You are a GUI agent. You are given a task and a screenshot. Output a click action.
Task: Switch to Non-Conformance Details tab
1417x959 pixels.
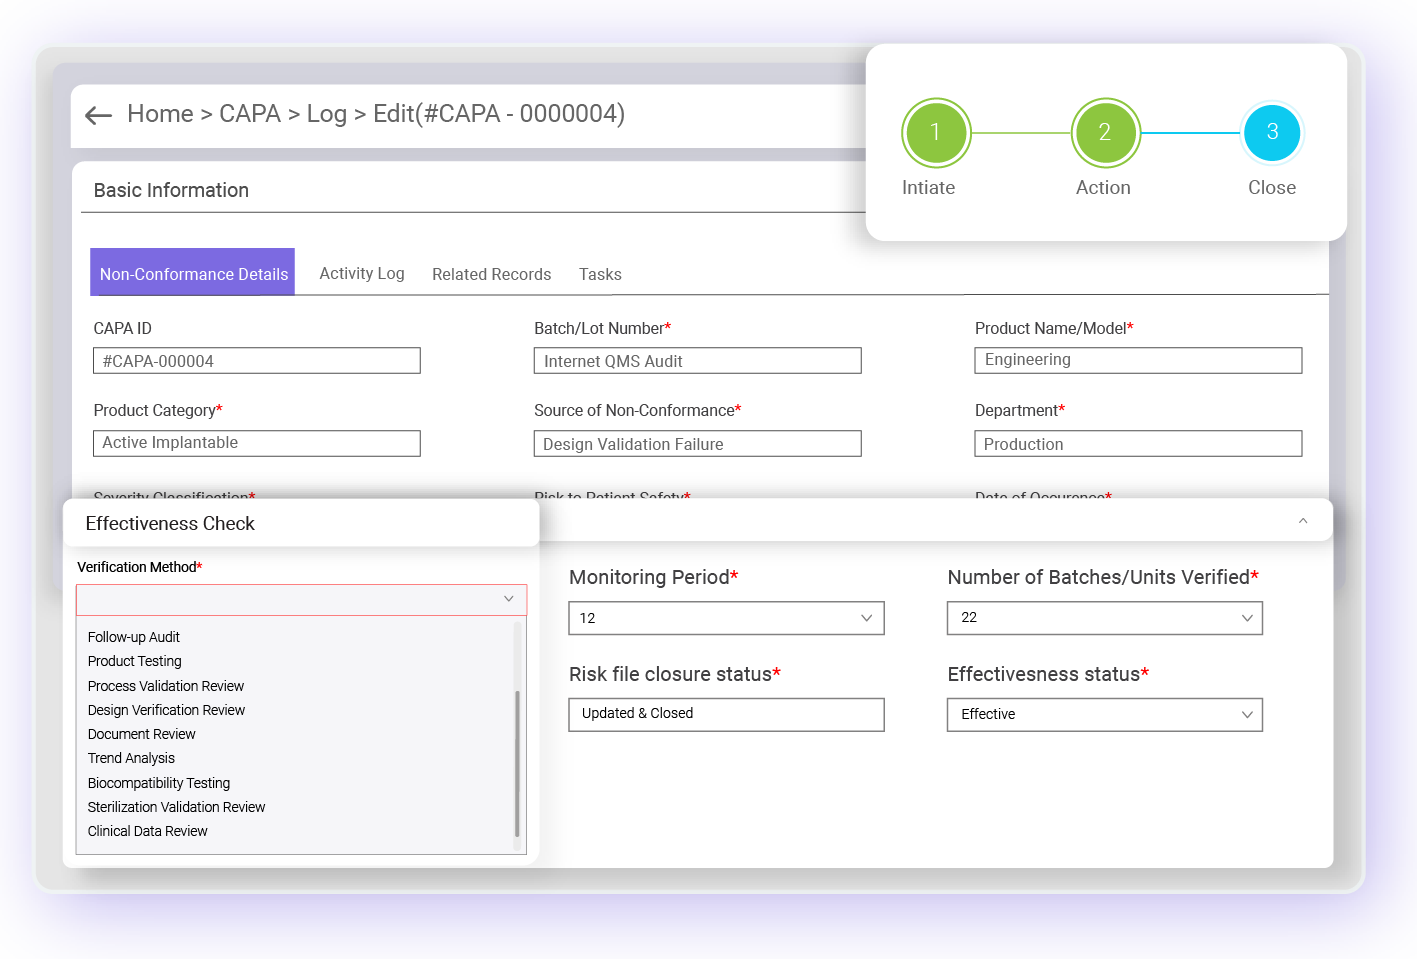pyautogui.click(x=193, y=273)
